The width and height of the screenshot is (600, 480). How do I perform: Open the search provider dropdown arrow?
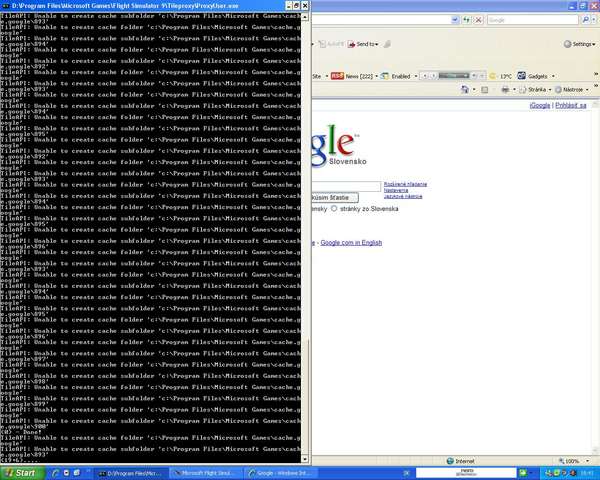[x=594, y=20]
